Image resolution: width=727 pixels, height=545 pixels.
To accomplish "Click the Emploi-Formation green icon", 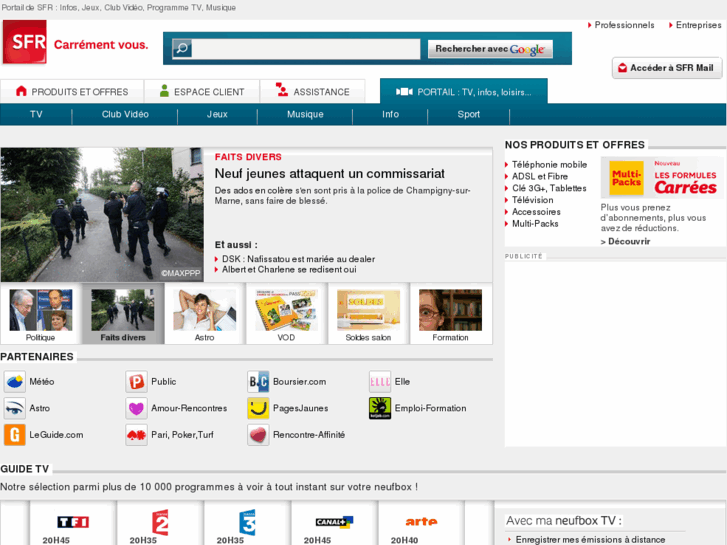I will pyautogui.click(x=380, y=408).
